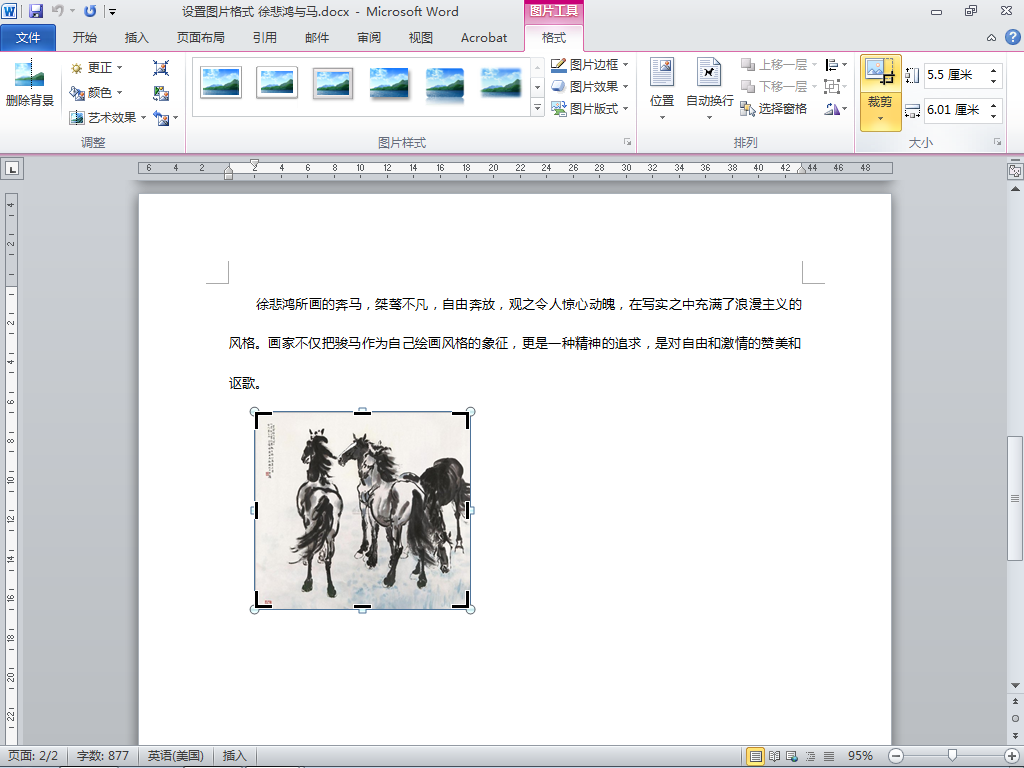This screenshot has width=1024, height=768.
Task: Open the Picture Effects (图片效果) dropdown
Action: coord(590,86)
